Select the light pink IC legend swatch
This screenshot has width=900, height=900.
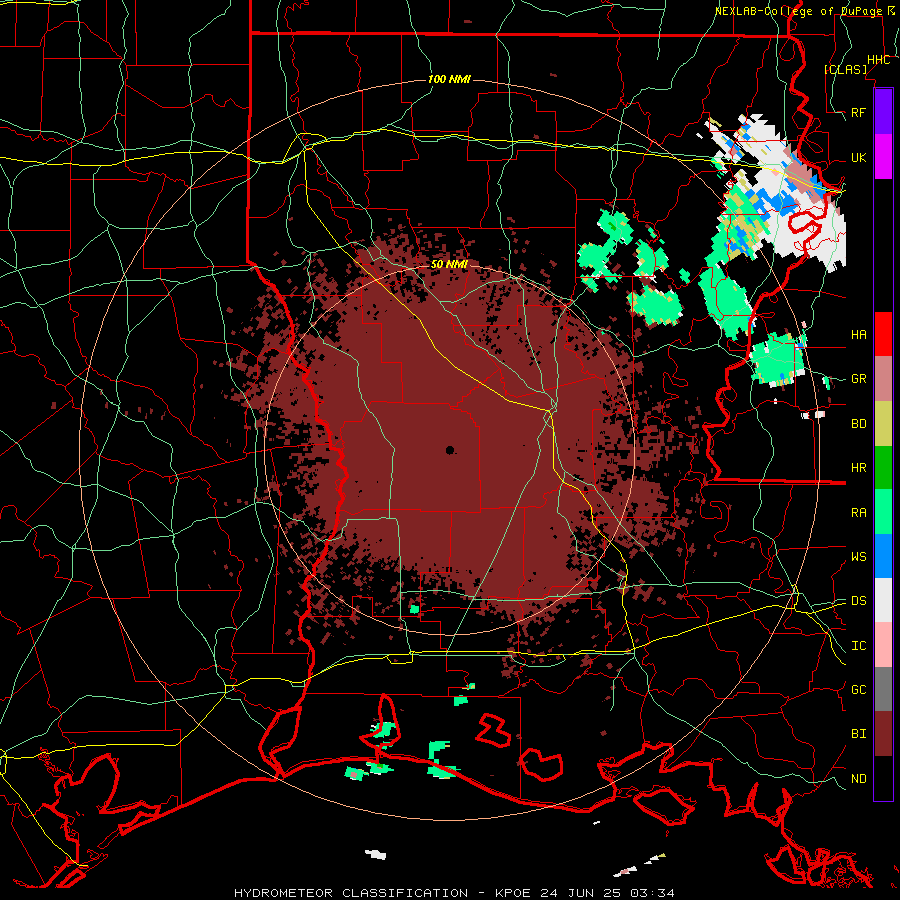tap(883, 645)
